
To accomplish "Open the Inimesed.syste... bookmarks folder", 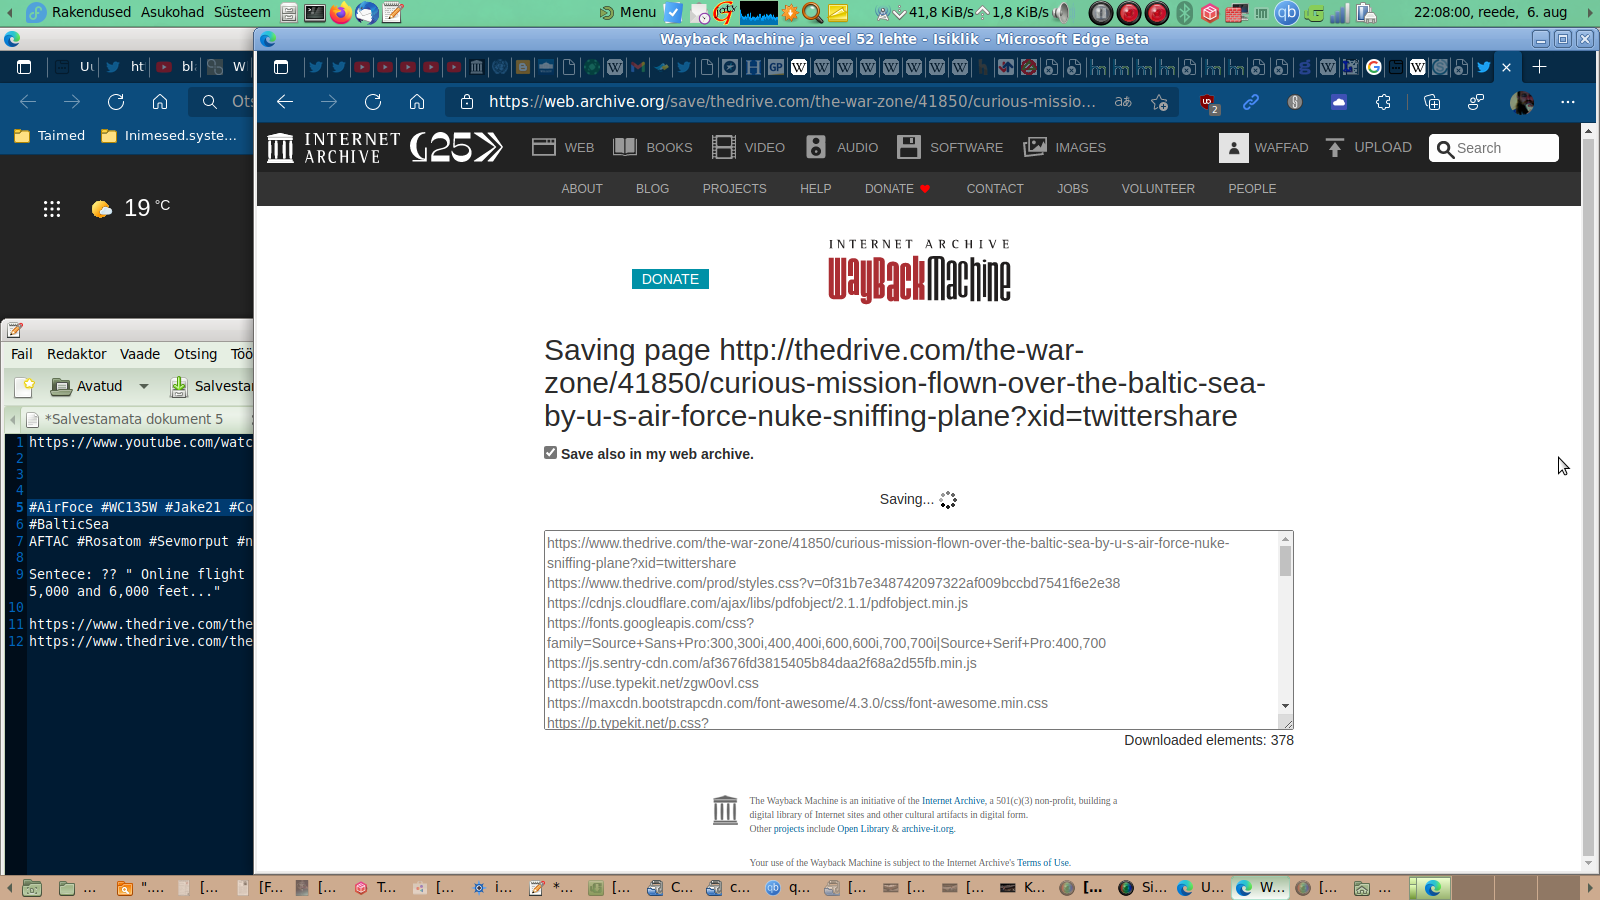I will pos(170,136).
